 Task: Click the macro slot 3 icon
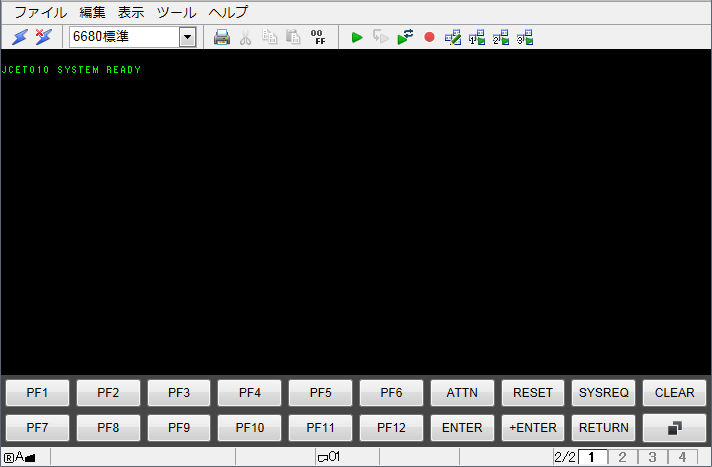(x=525, y=37)
